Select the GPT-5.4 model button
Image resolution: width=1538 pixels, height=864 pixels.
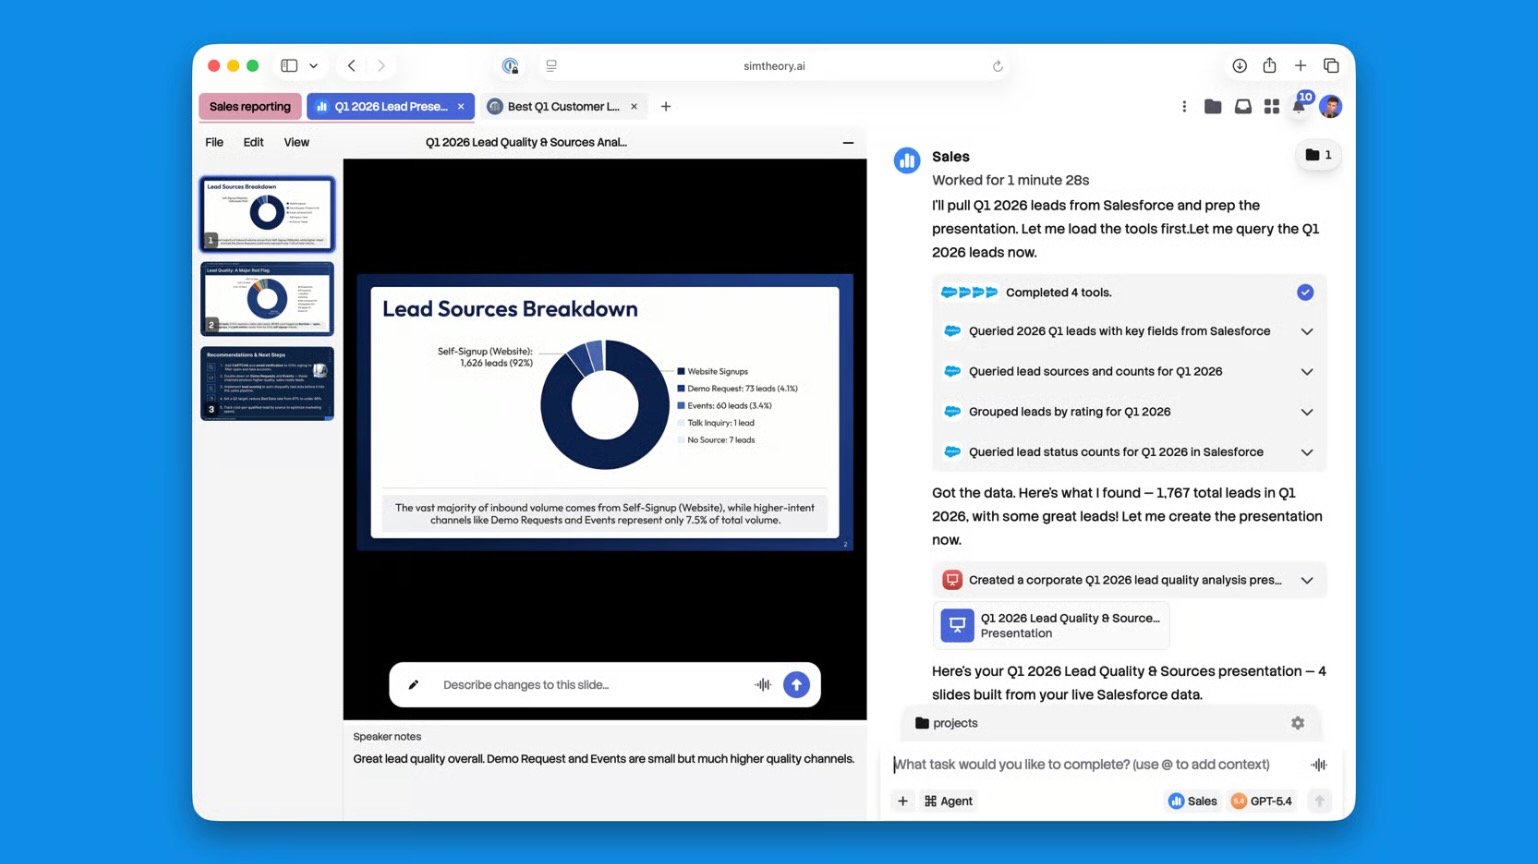pos(1261,801)
